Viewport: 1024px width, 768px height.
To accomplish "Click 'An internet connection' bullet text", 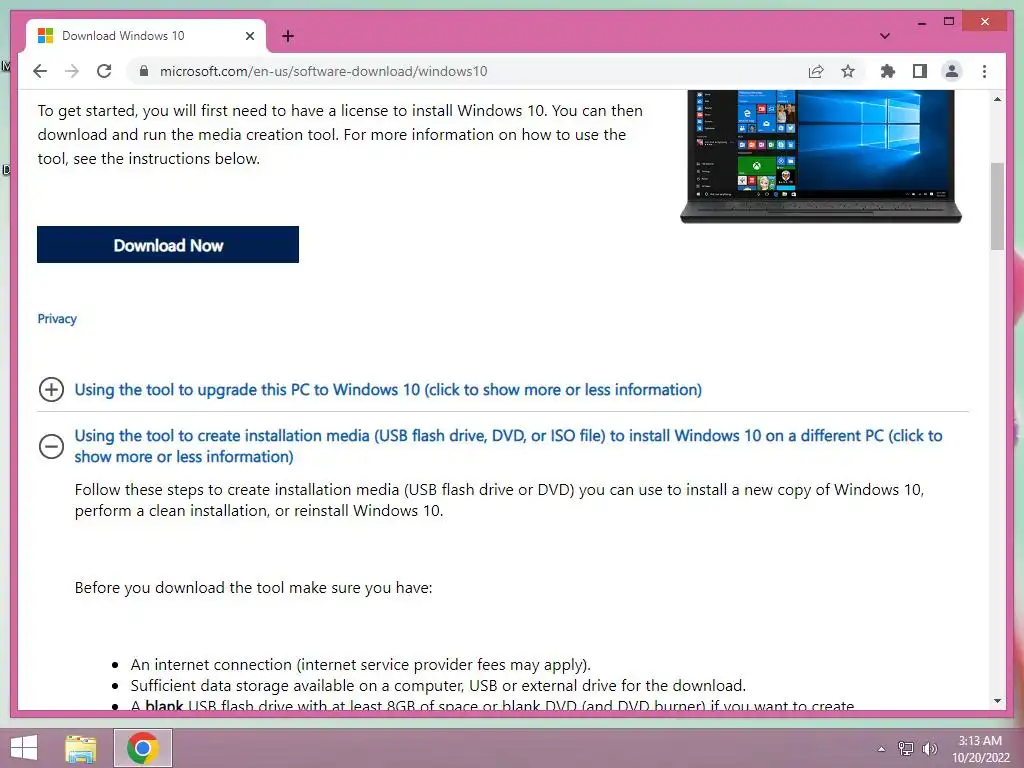I will (360, 665).
